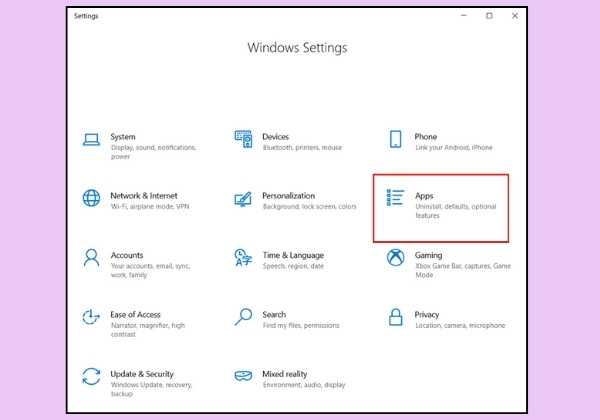Click the Update & Security refresh icon
Viewport: 600px width, 420px height.
pos(91,376)
